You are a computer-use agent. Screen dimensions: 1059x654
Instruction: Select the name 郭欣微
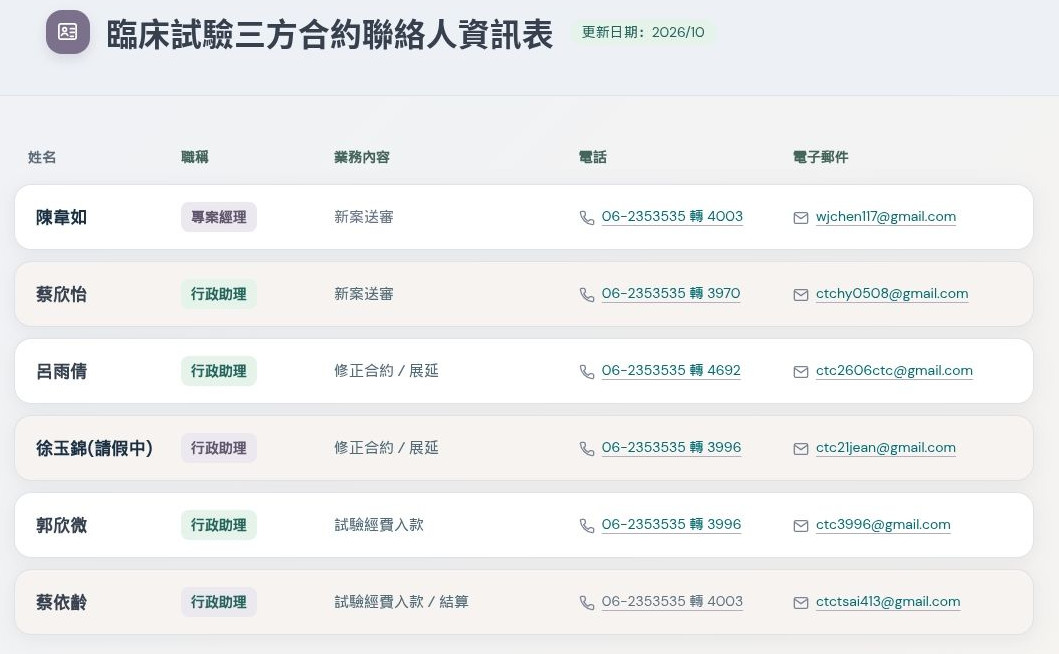(x=61, y=526)
